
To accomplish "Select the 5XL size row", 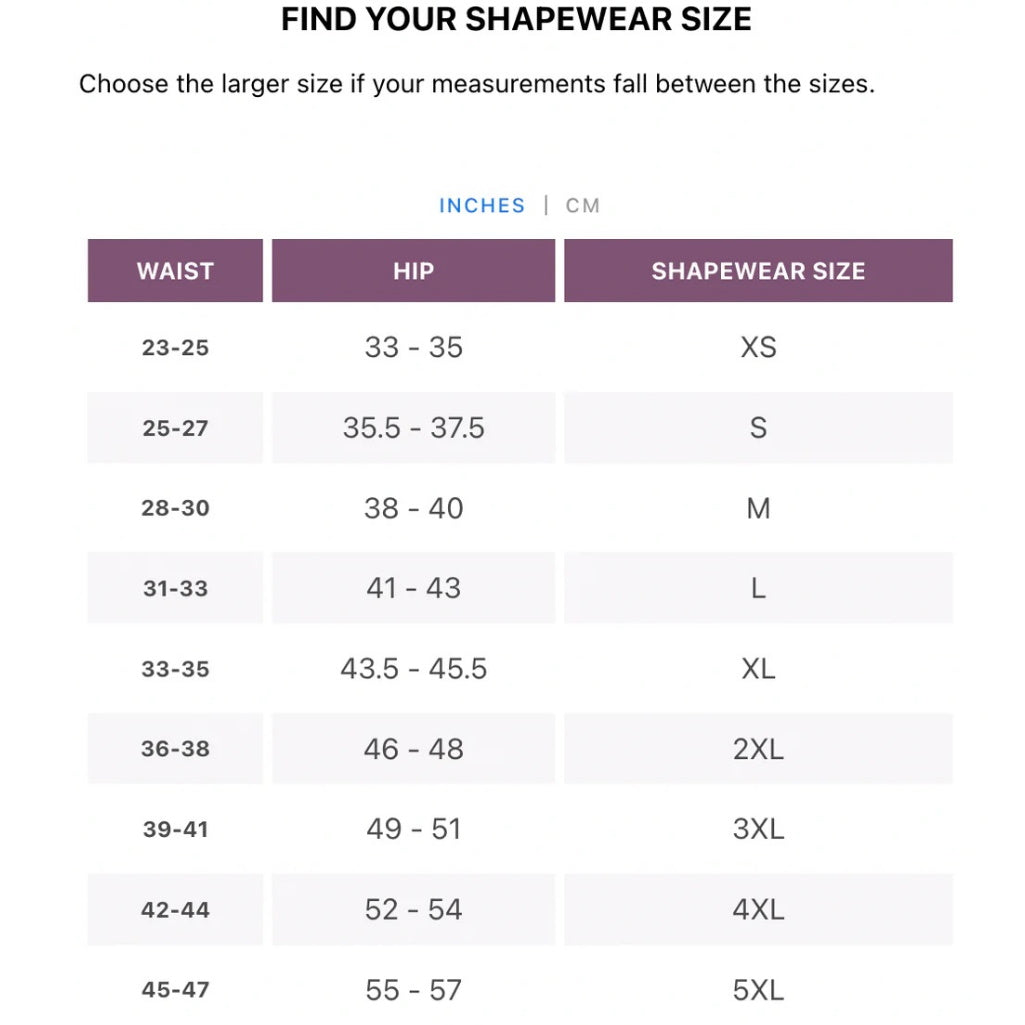I will tap(758, 989).
